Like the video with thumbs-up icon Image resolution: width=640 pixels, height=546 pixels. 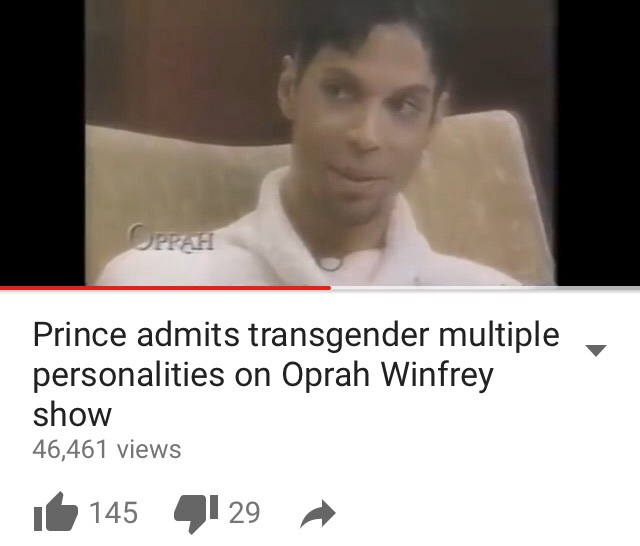click(56, 512)
